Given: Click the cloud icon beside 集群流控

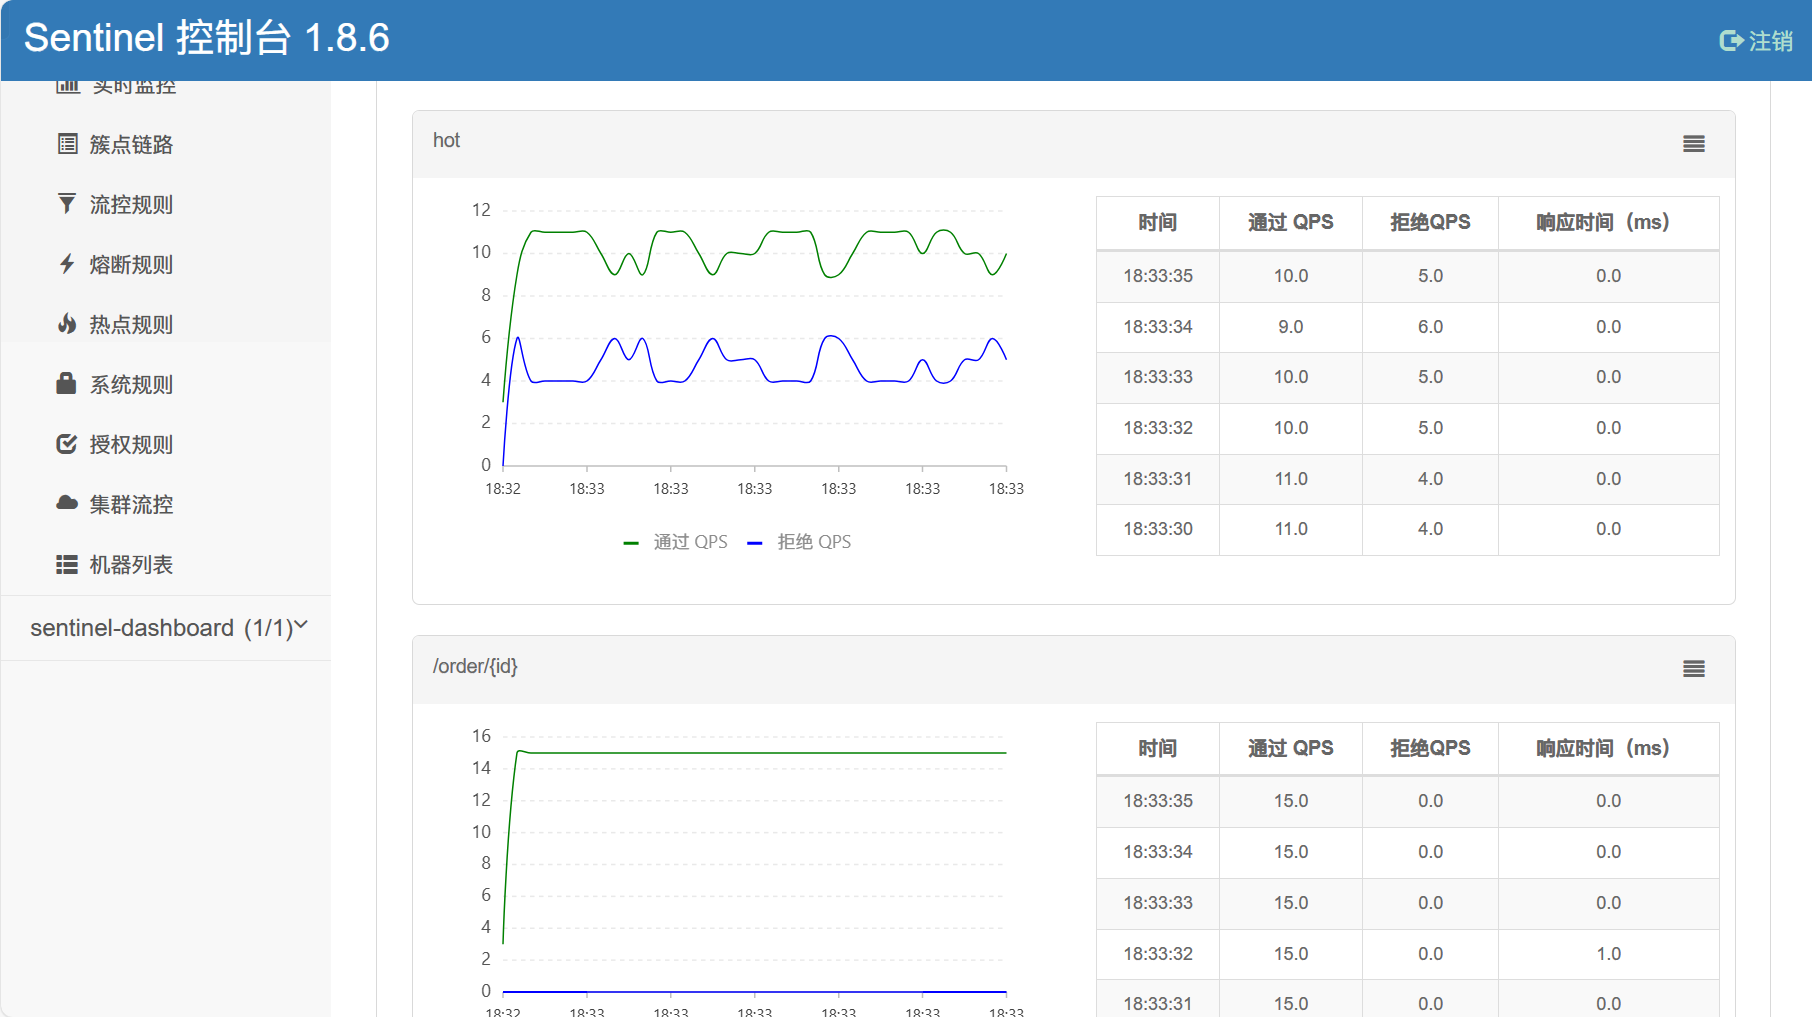Looking at the screenshot, I should pyautogui.click(x=67, y=503).
